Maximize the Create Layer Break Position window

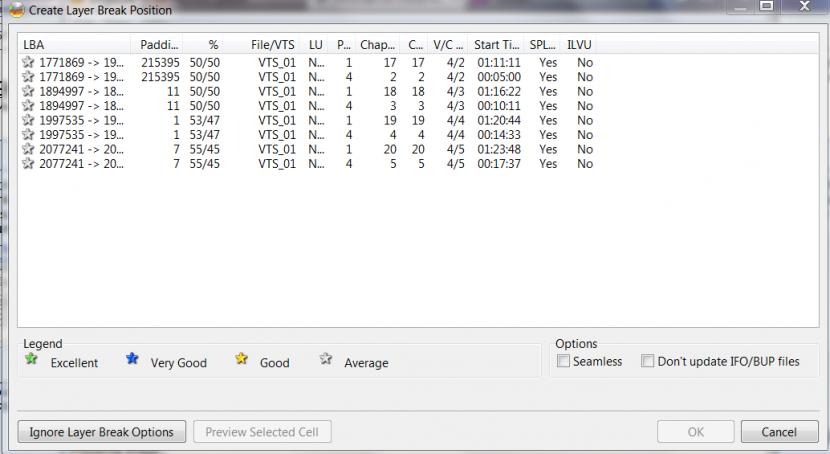coord(766,6)
